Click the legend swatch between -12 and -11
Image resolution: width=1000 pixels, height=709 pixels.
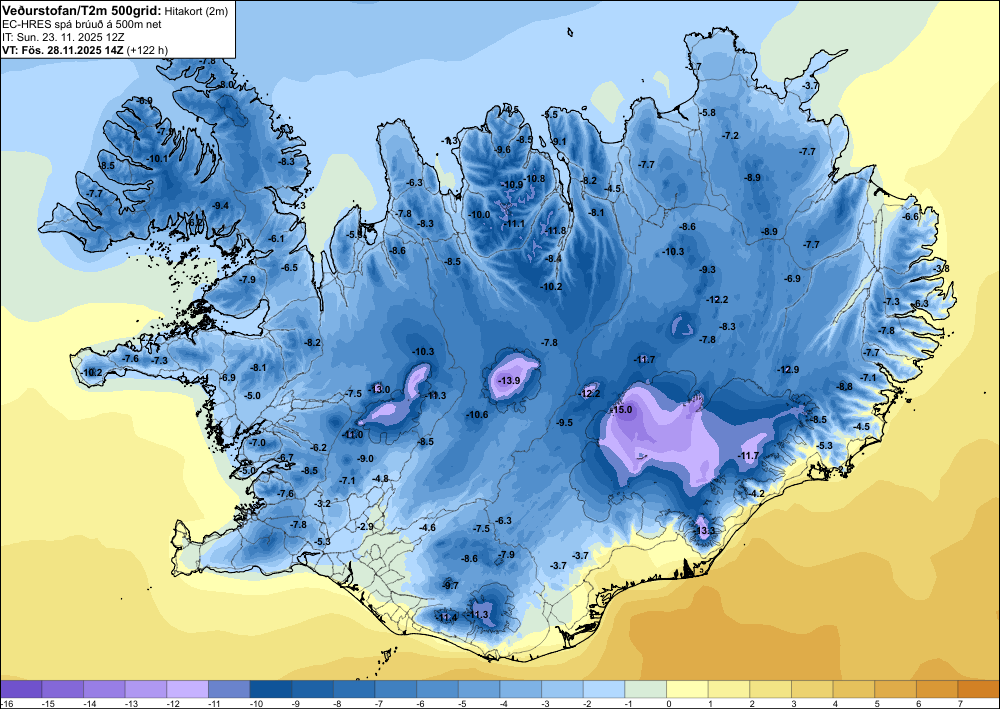tap(188, 689)
